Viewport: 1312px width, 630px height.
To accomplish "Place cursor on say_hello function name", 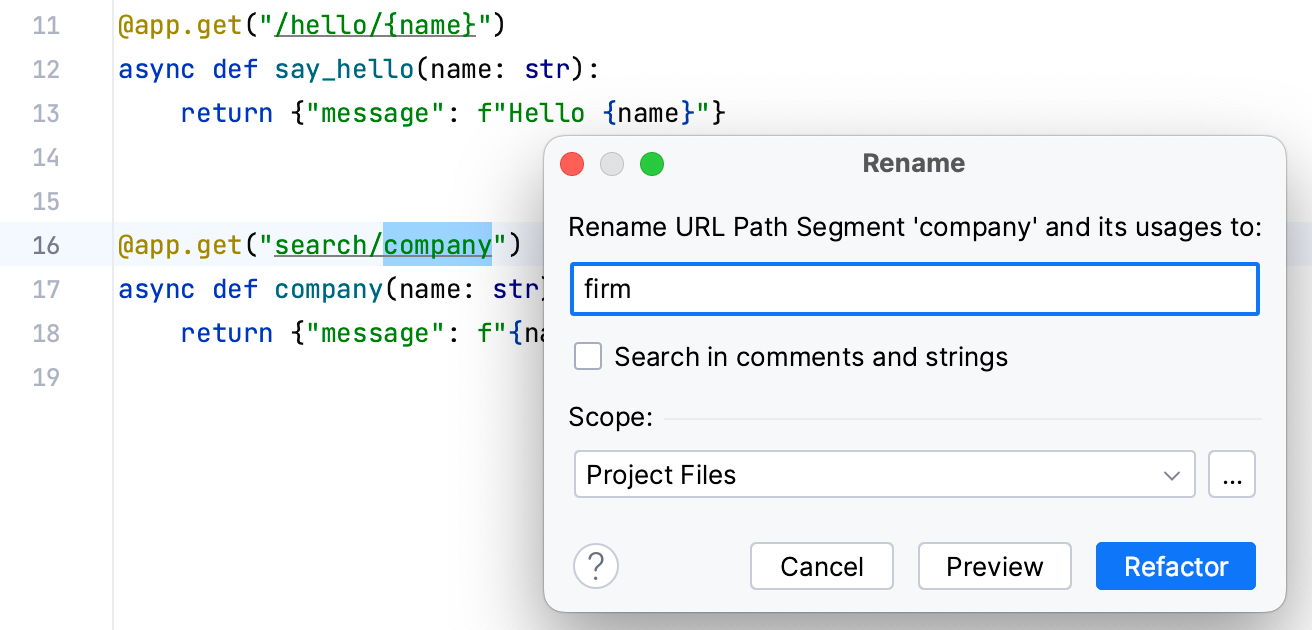I will pos(344,69).
